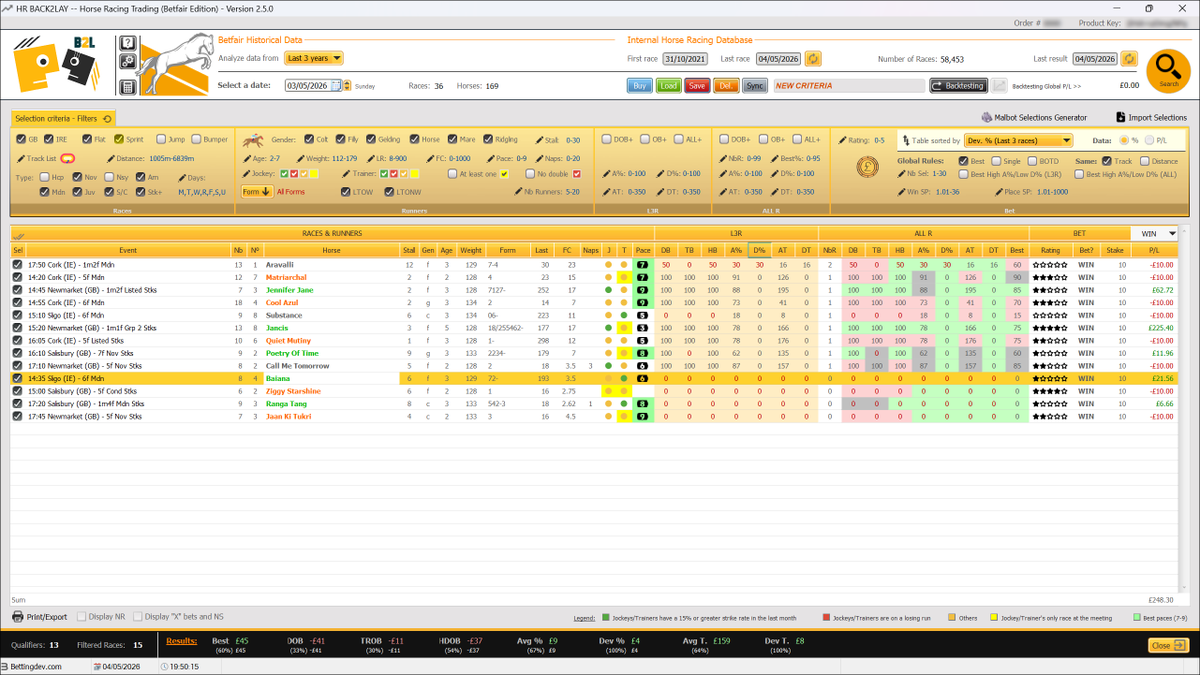This screenshot has width=1200, height=675.
Task: Sort by the Horse column header
Action: (331, 250)
